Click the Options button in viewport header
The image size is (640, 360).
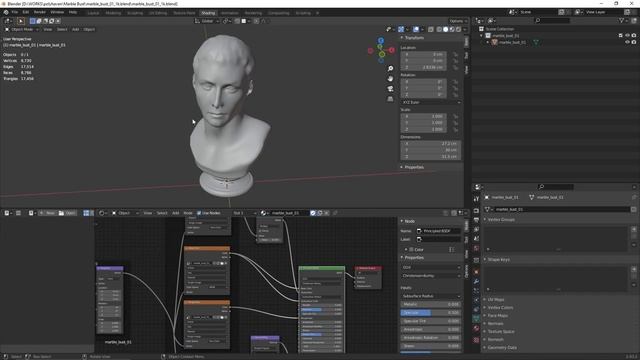pyautogui.click(x=458, y=21)
